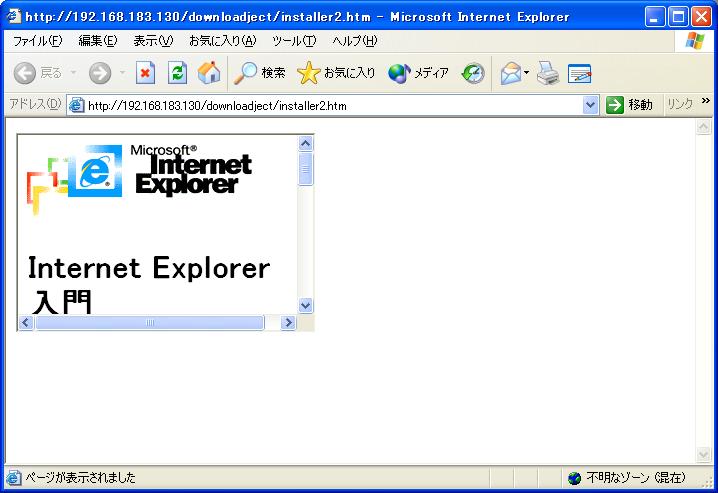Open the Search (検索) toolbar button
Image resolution: width=718 pixels, height=493 pixels.
pos(260,73)
